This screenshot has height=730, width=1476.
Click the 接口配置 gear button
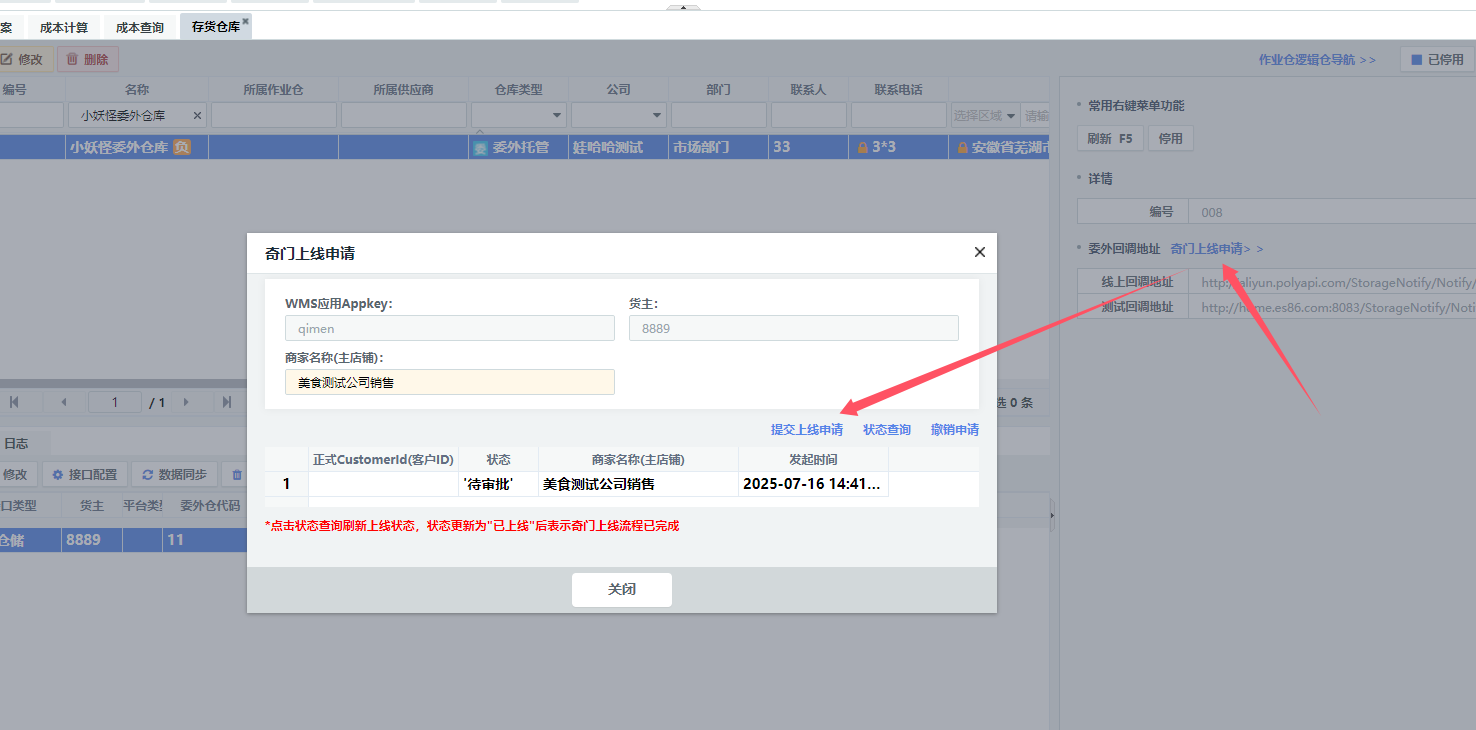click(85, 475)
